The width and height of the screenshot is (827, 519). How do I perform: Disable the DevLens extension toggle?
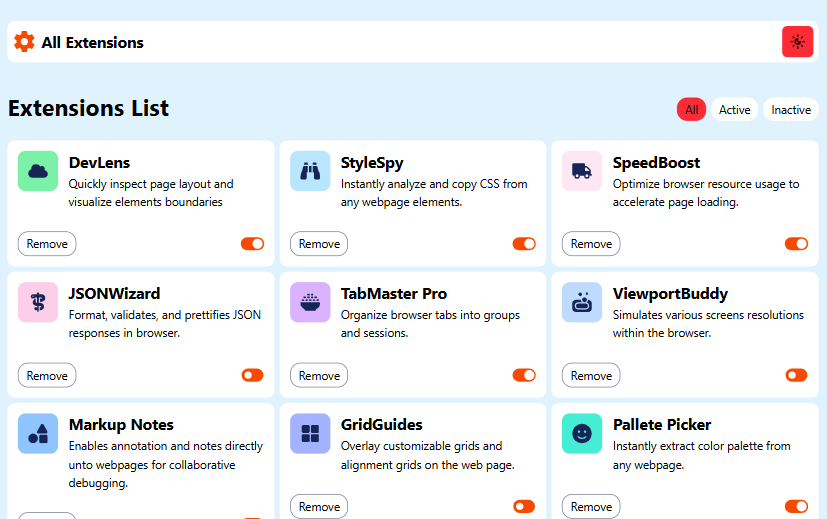point(252,244)
